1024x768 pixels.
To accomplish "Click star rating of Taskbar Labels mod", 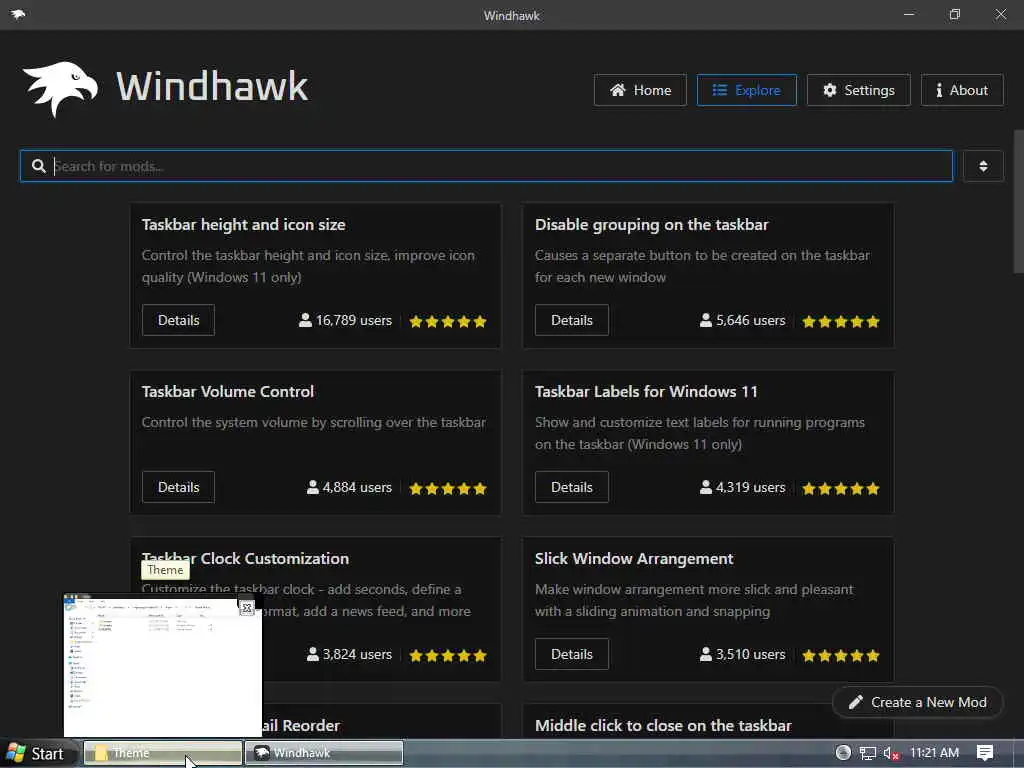I will [x=841, y=488].
